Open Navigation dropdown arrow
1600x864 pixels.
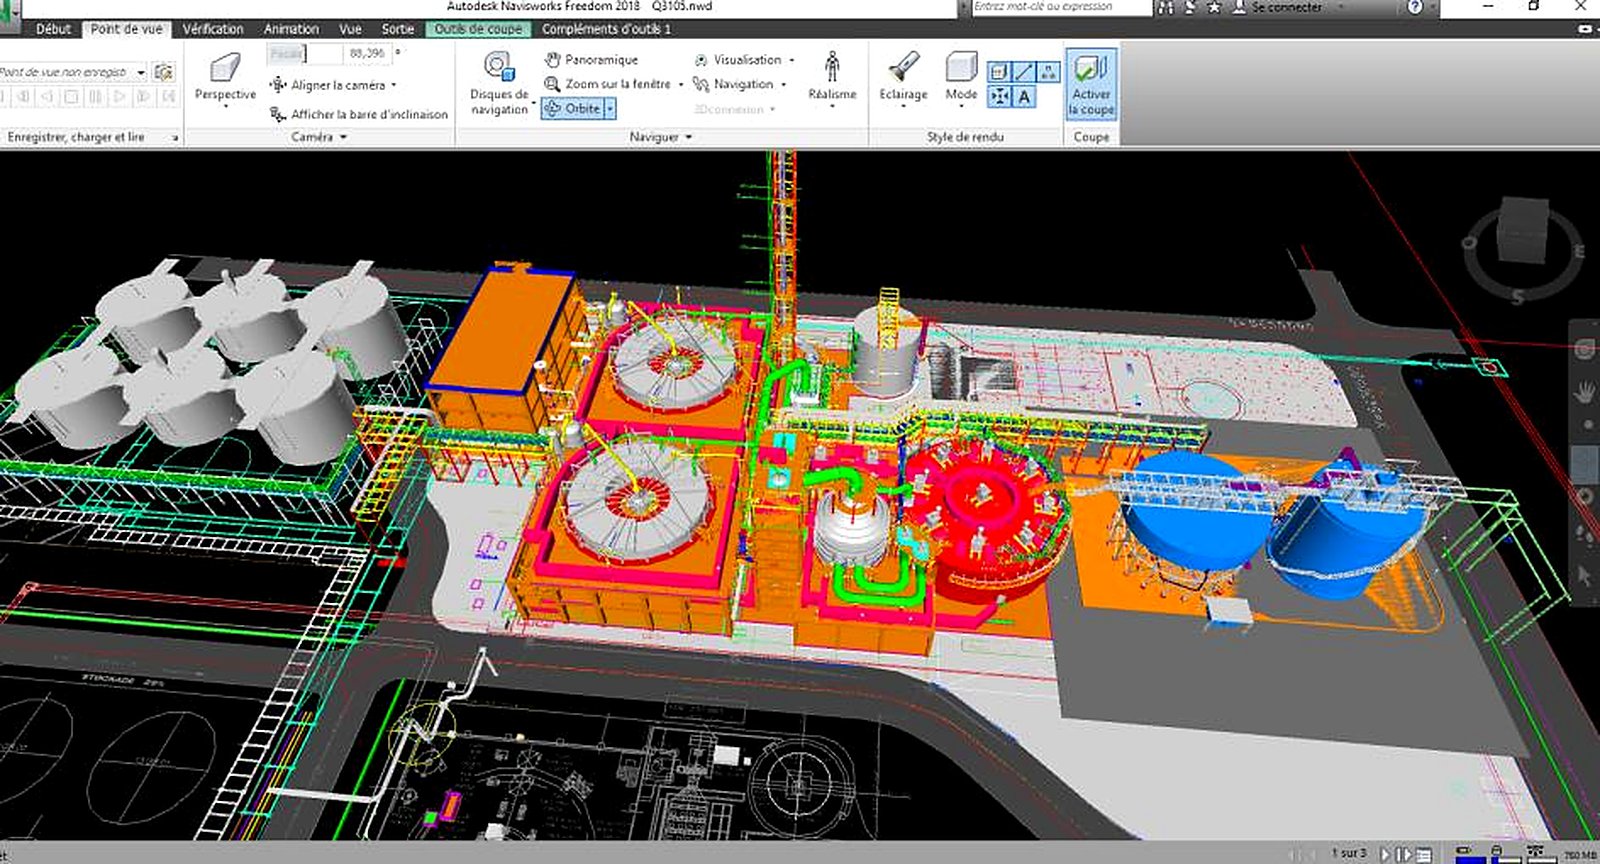click(x=783, y=84)
